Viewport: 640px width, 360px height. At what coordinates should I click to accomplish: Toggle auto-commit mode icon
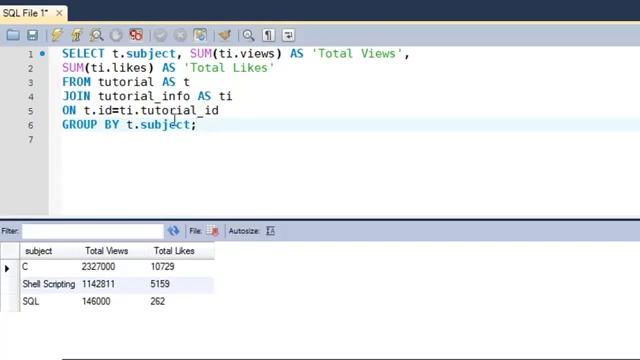(200, 36)
